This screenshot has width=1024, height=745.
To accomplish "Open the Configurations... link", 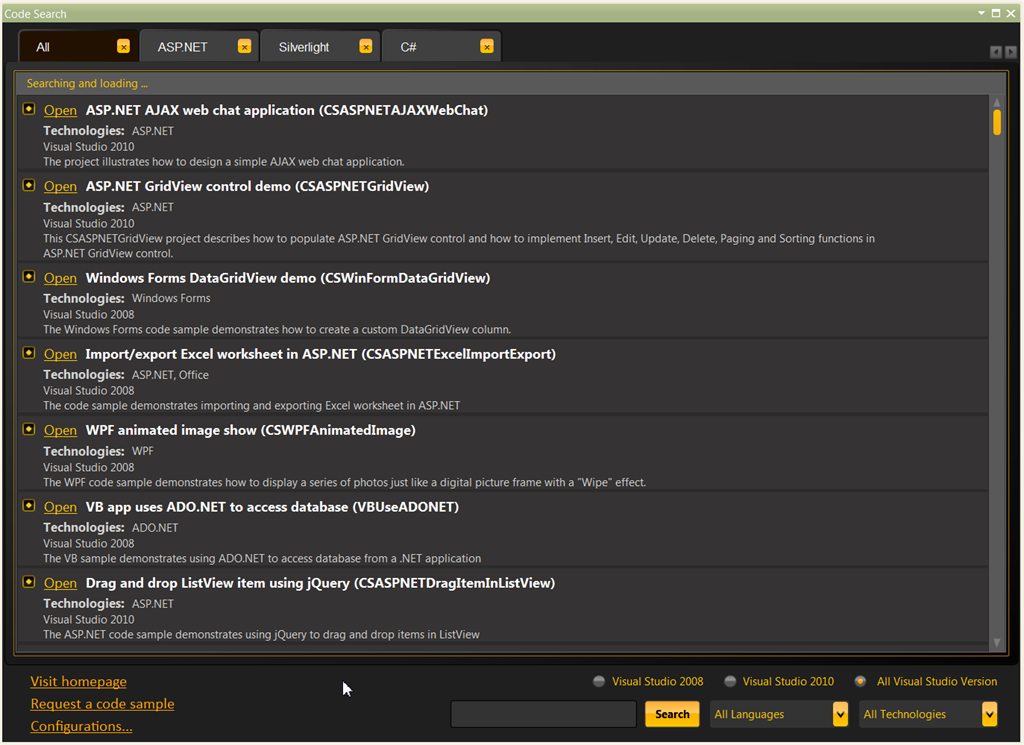I will click(x=82, y=726).
